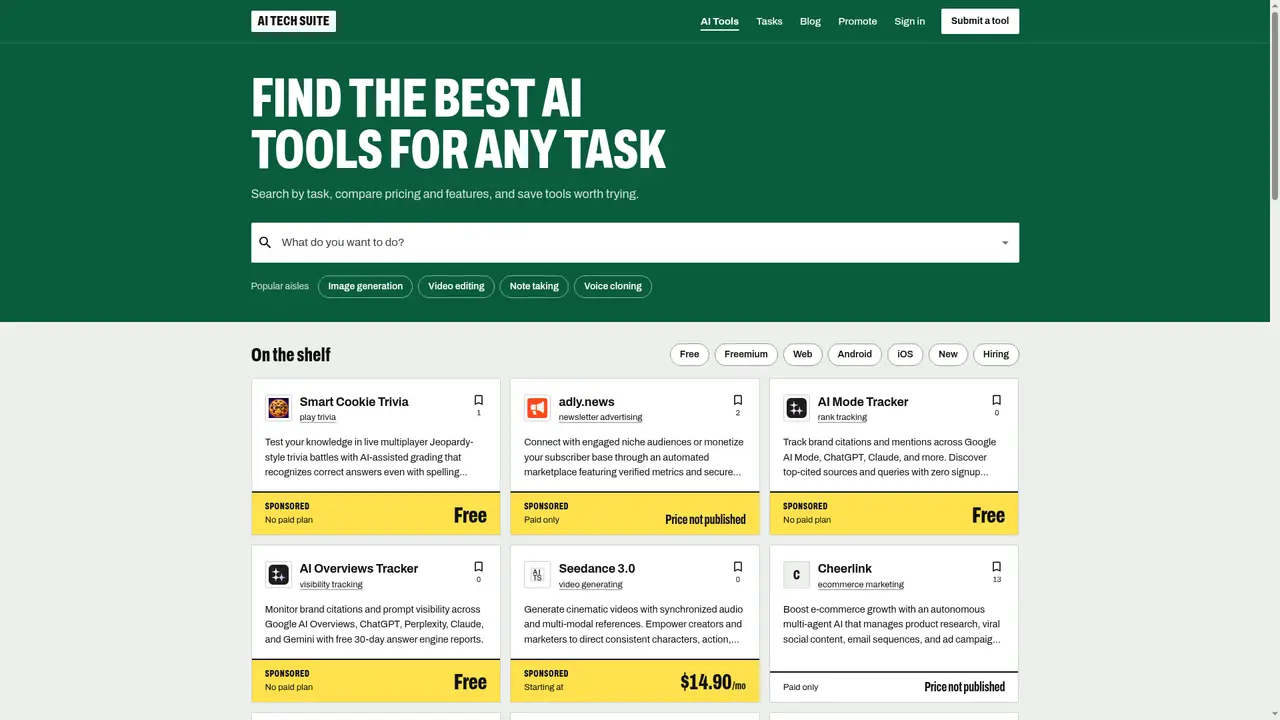Open the AI Tools nav item
The width and height of the screenshot is (1280, 720).
coord(720,21)
